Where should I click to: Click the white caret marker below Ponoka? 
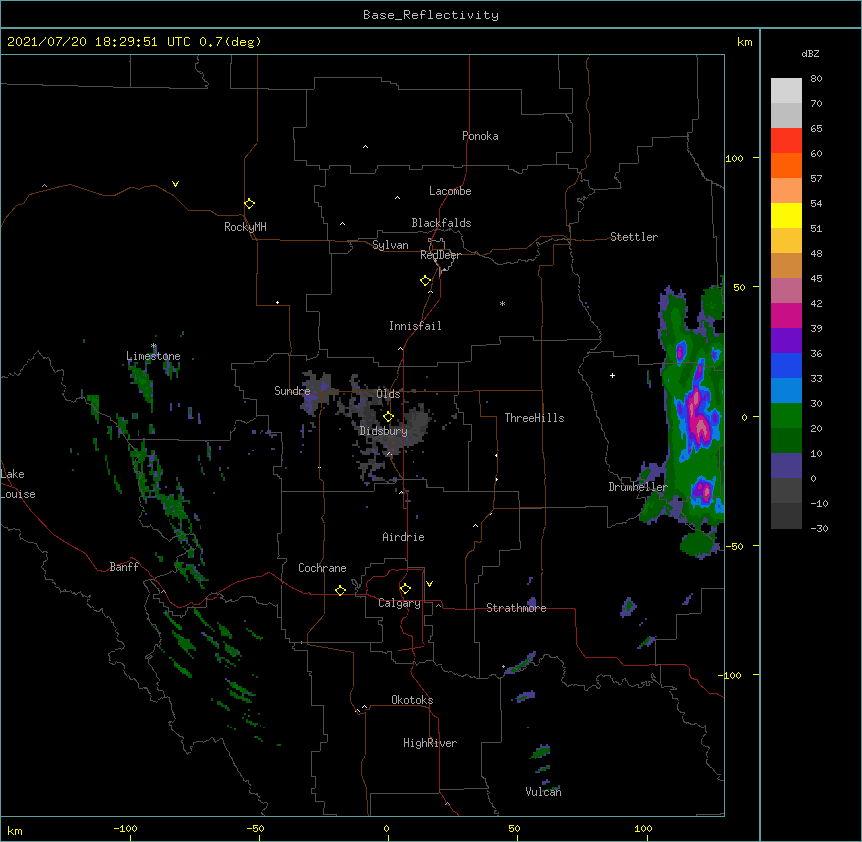pyautogui.click(x=366, y=147)
